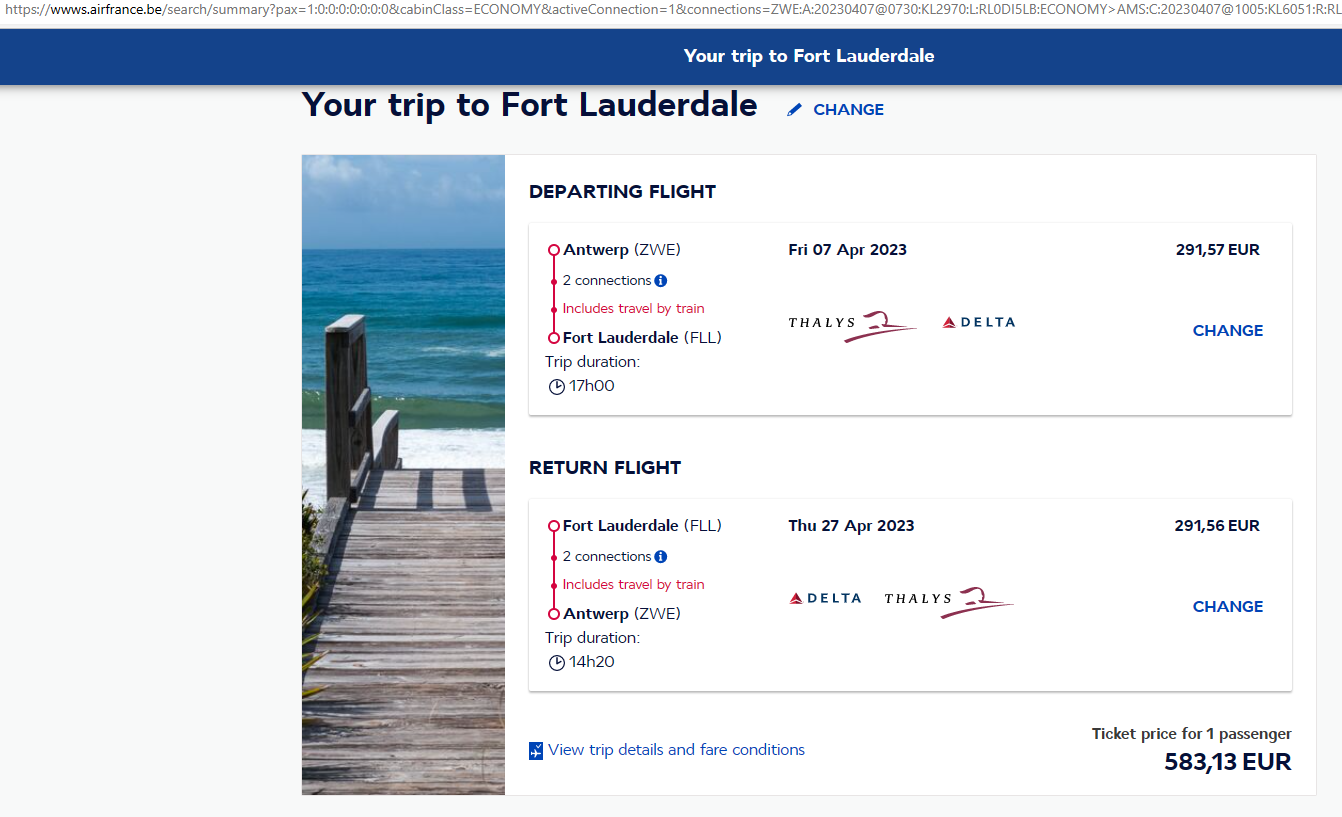Click the plane icon beside View trip details
This screenshot has width=1342, height=817.
click(x=536, y=751)
